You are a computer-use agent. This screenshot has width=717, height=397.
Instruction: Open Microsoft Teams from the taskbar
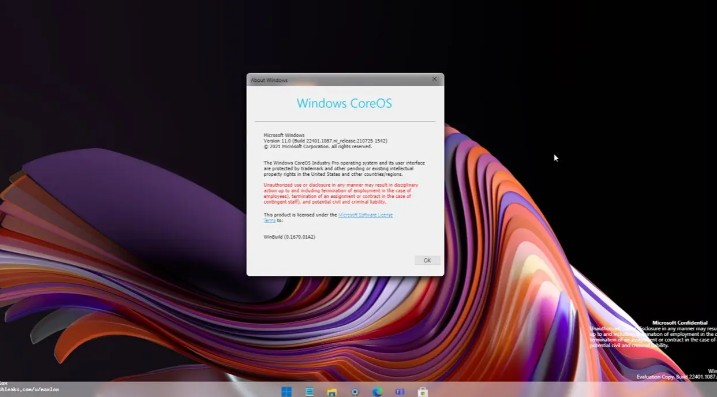coord(400,392)
